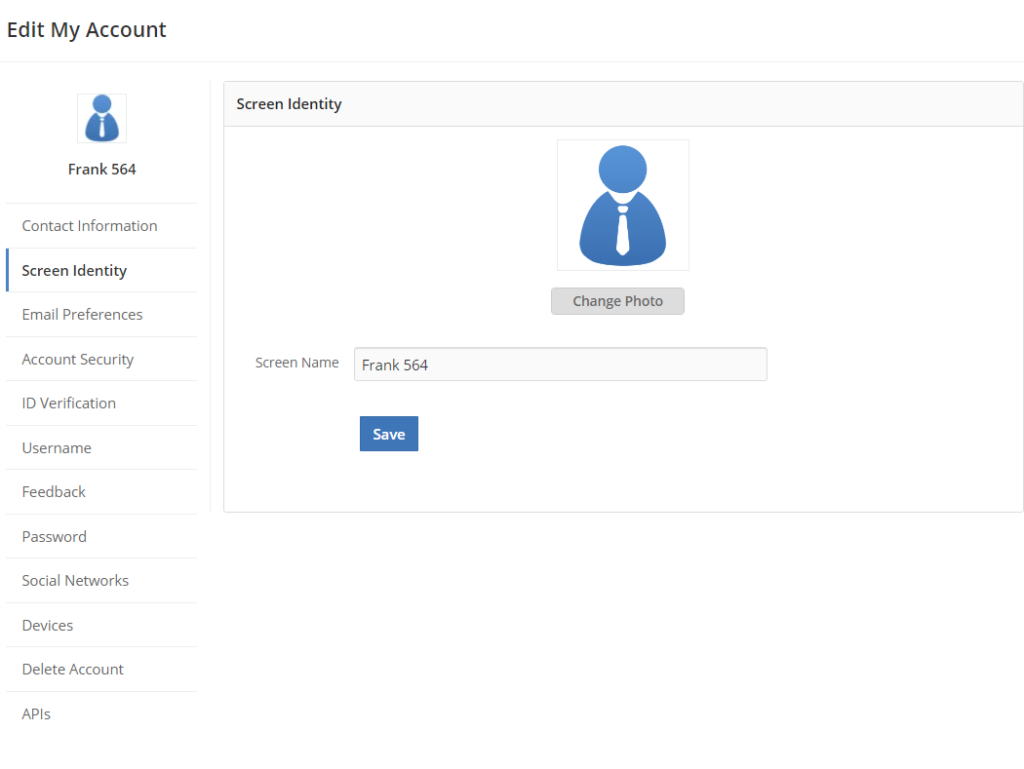Go to Social Networks

point(75,581)
